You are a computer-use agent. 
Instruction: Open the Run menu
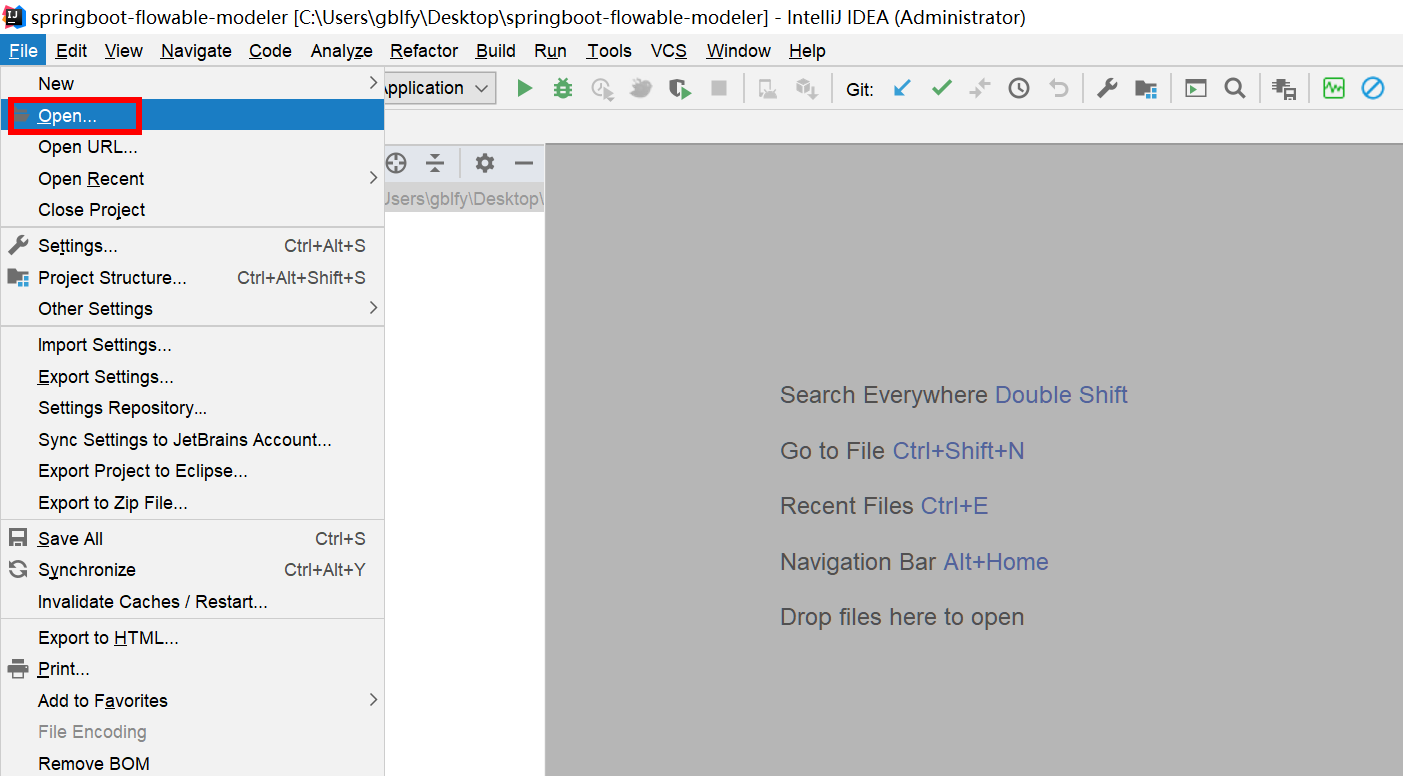point(550,51)
